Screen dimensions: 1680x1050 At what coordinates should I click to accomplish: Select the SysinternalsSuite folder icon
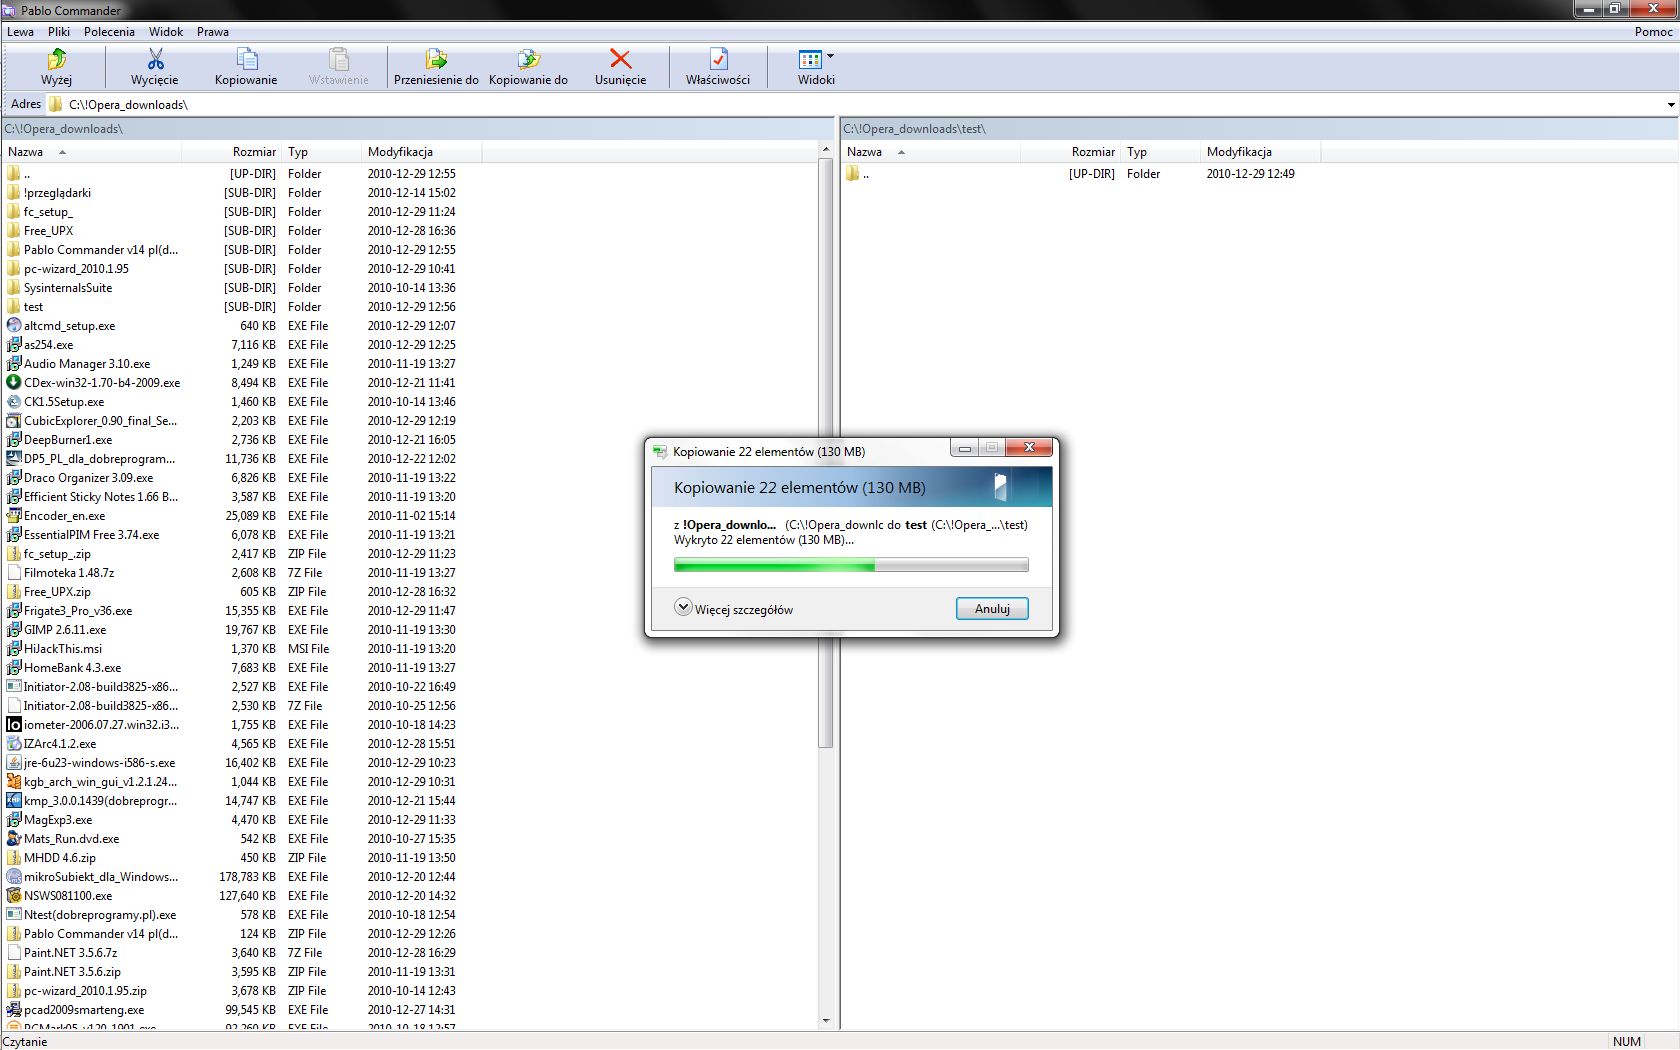pos(14,288)
